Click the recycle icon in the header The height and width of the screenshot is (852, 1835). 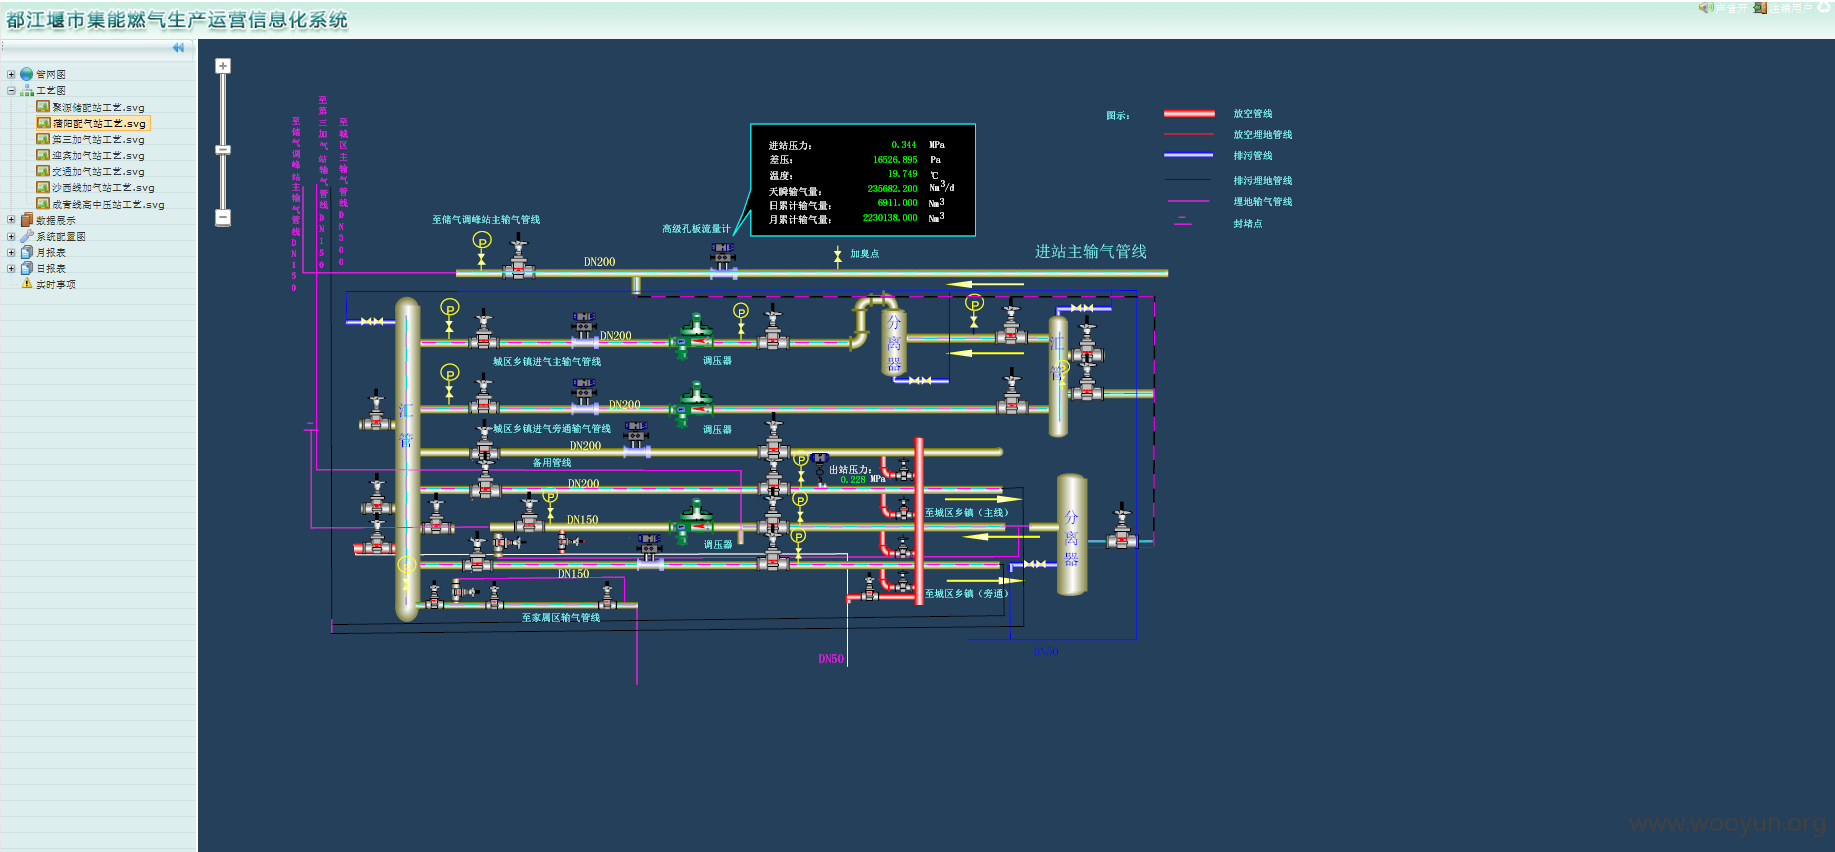coord(1824,7)
